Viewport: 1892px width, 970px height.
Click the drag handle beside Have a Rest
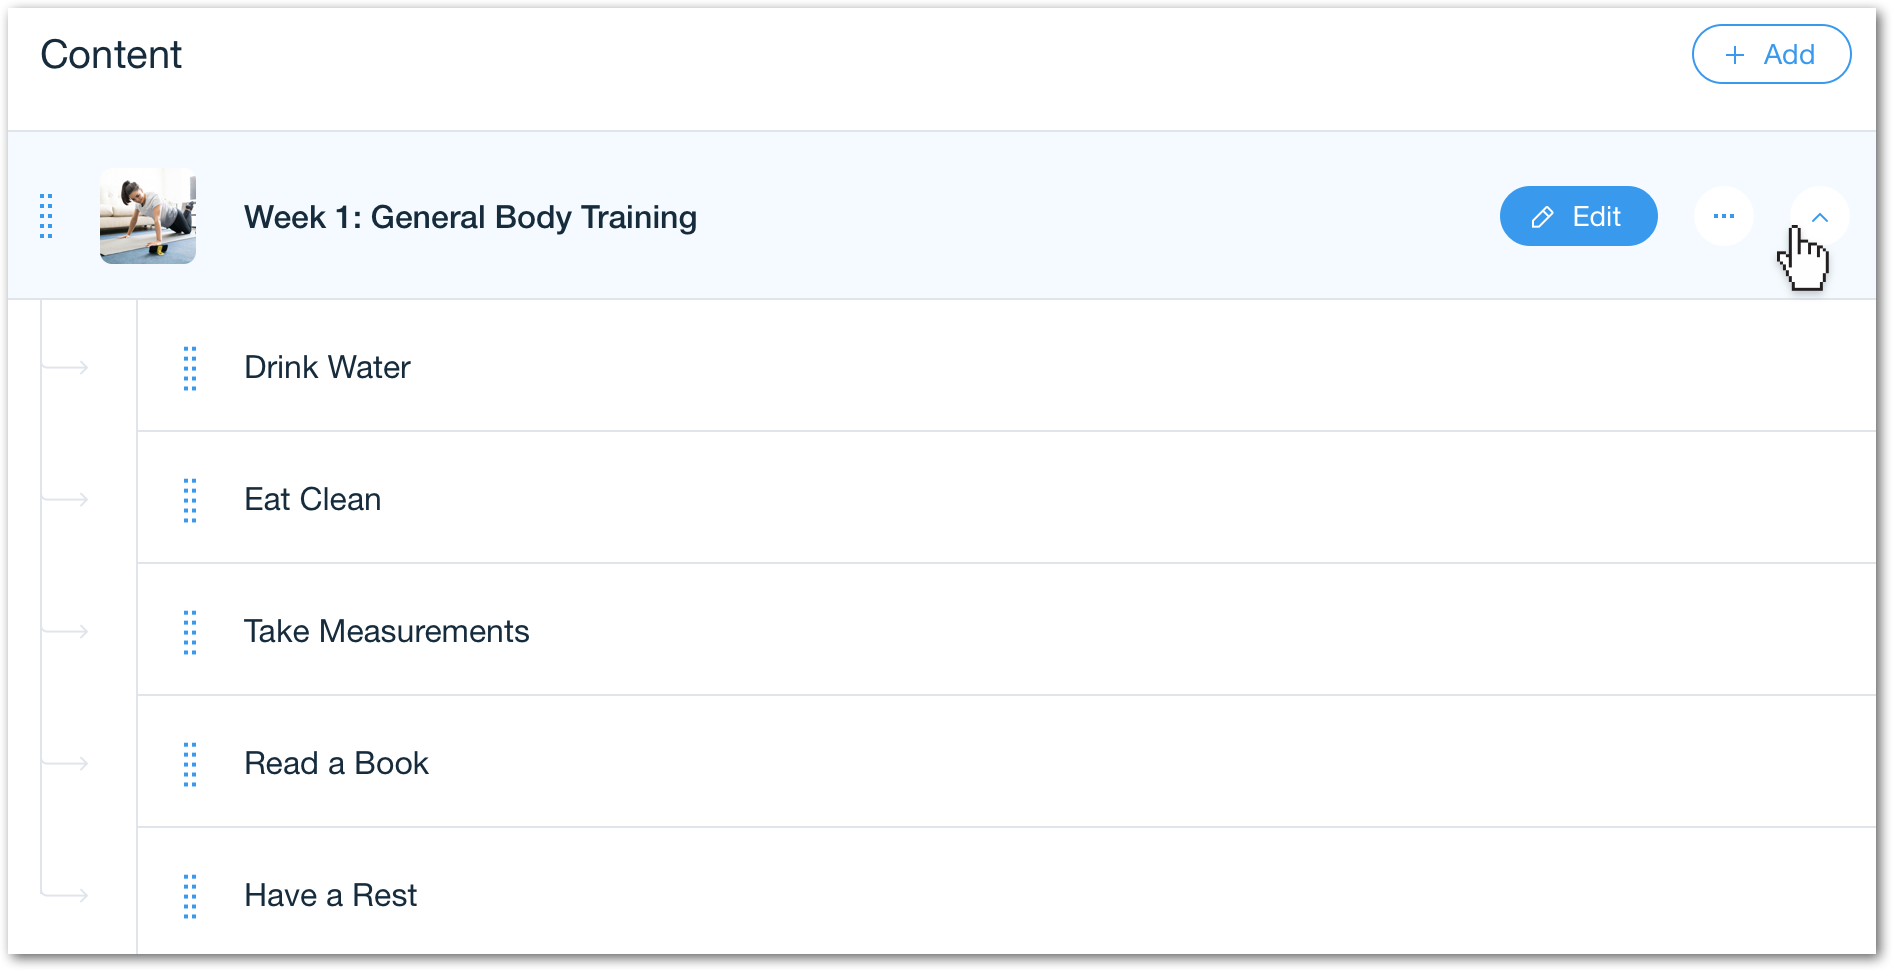tap(190, 896)
